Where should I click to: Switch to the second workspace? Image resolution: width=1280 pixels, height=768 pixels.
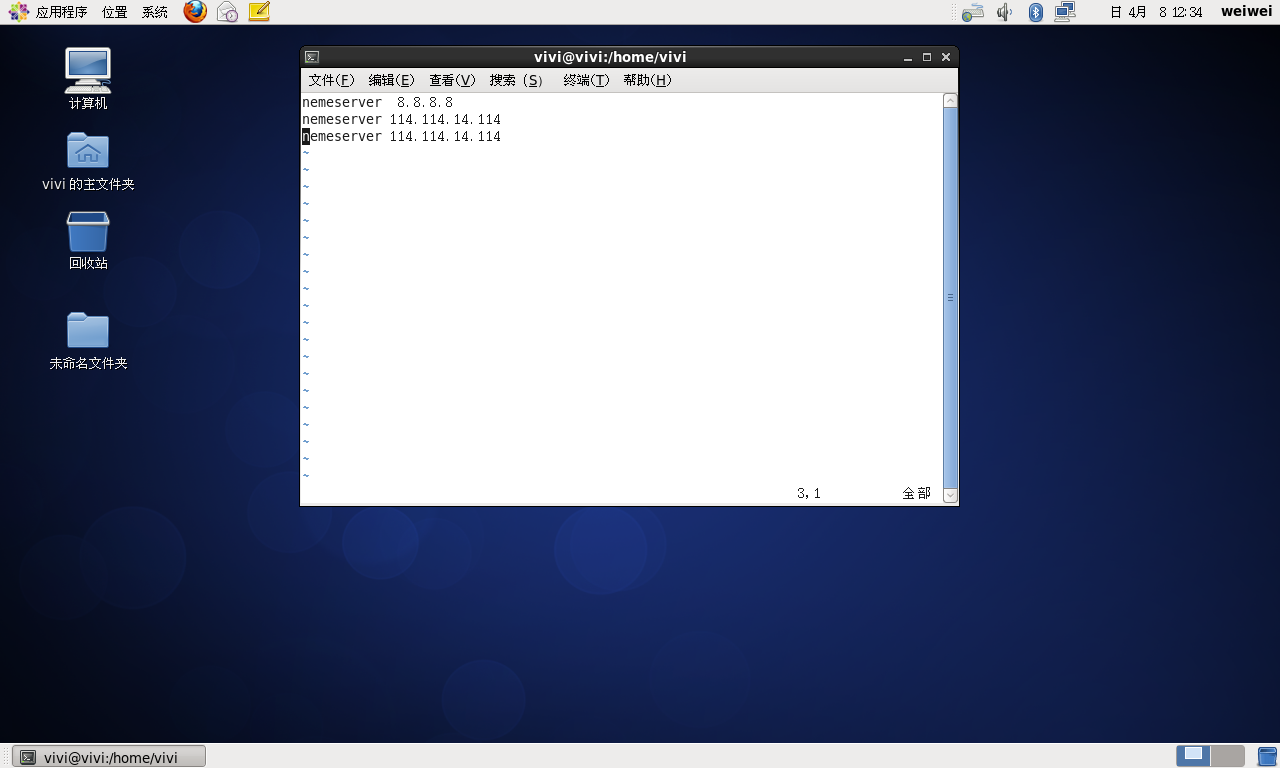1228,756
